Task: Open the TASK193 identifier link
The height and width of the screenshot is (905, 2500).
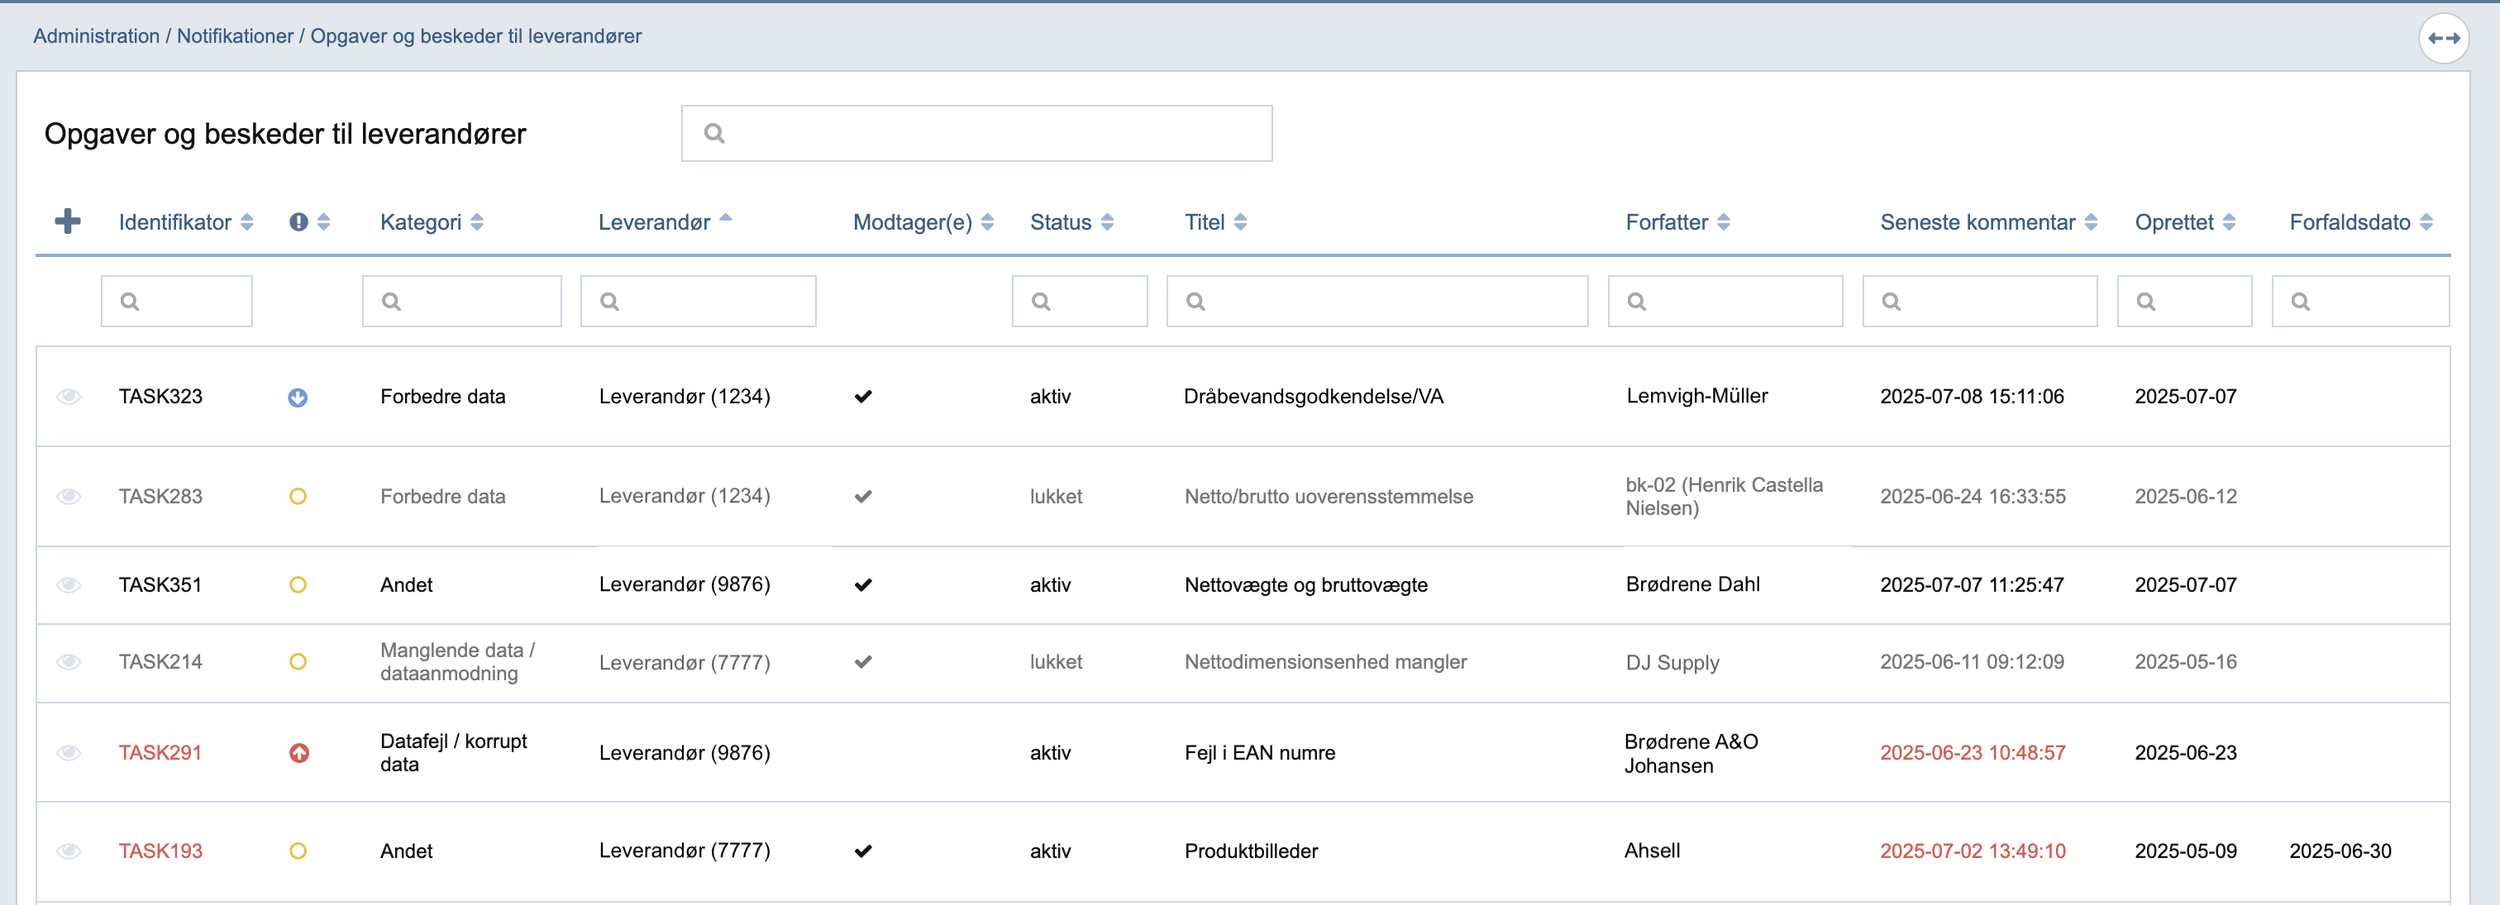Action: (x=160, y=851)
